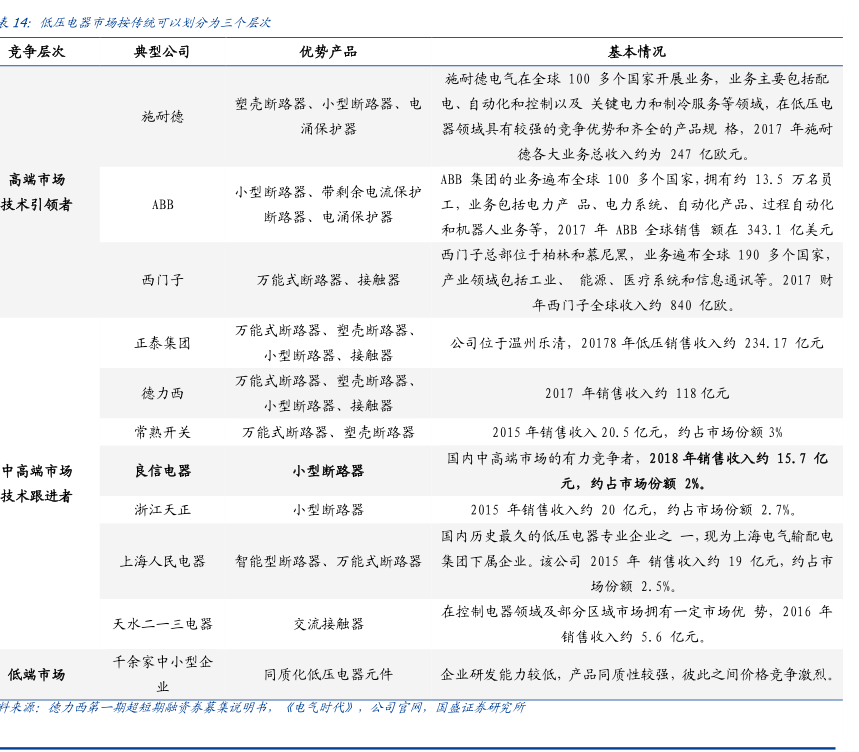The height and width of the screenshot is (752, 859).
Task: Select the 基本情况 column header
Action: pyautogui.click(x=637, y=53)
